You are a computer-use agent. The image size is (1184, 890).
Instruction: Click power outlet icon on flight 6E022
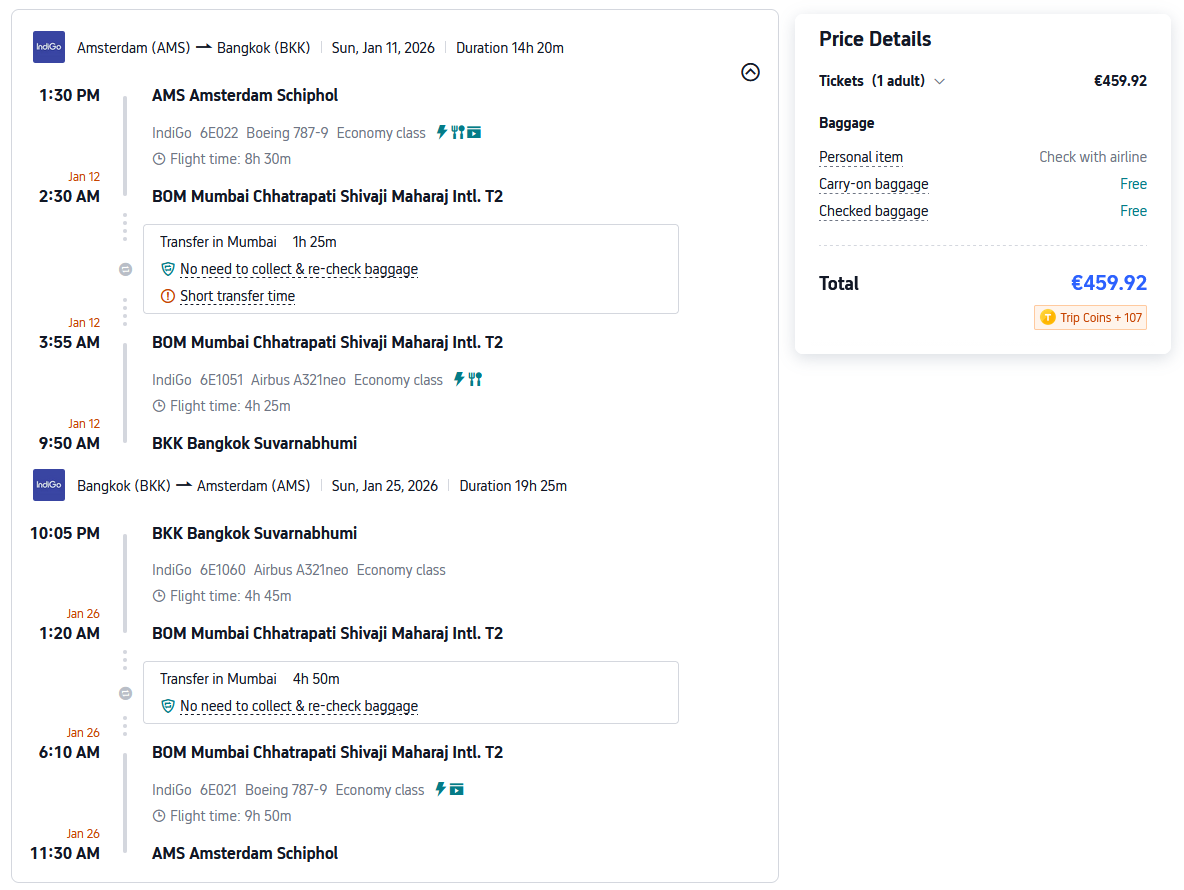click(x=442, y=132)
